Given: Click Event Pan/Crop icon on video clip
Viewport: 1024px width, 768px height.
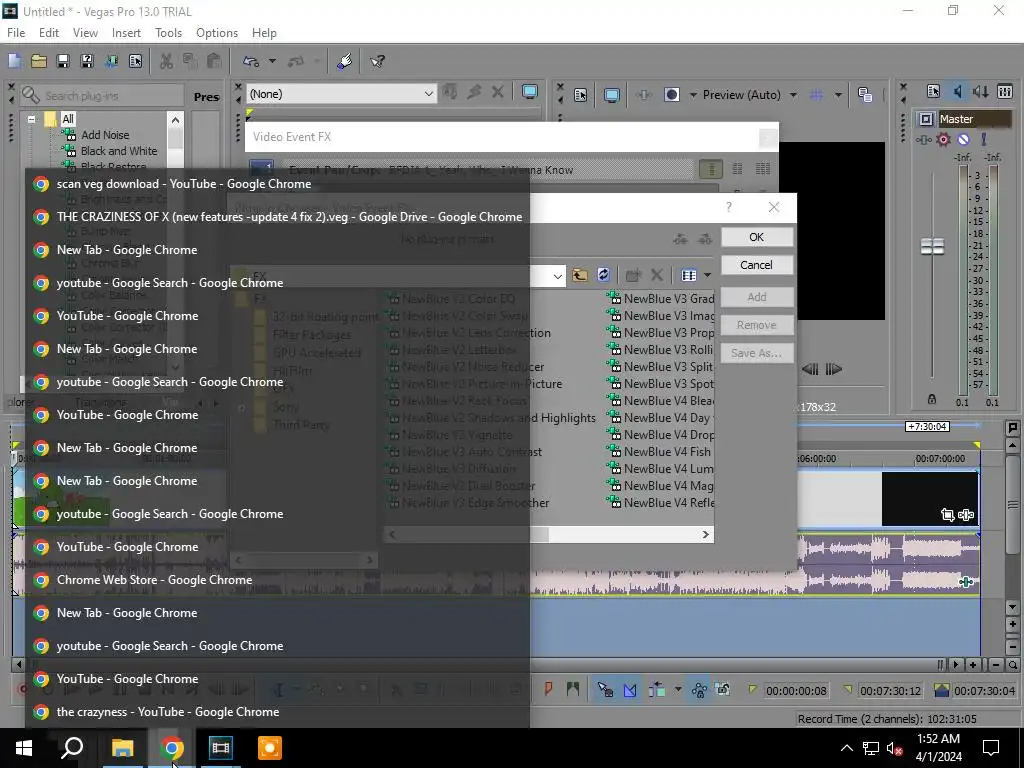Looking at the screenshot, I should pos(948,515).
